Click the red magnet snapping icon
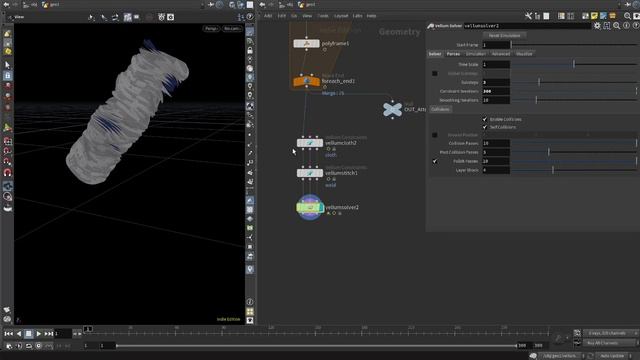The width and height of the screenshot is (640, 360). [7, 173]
